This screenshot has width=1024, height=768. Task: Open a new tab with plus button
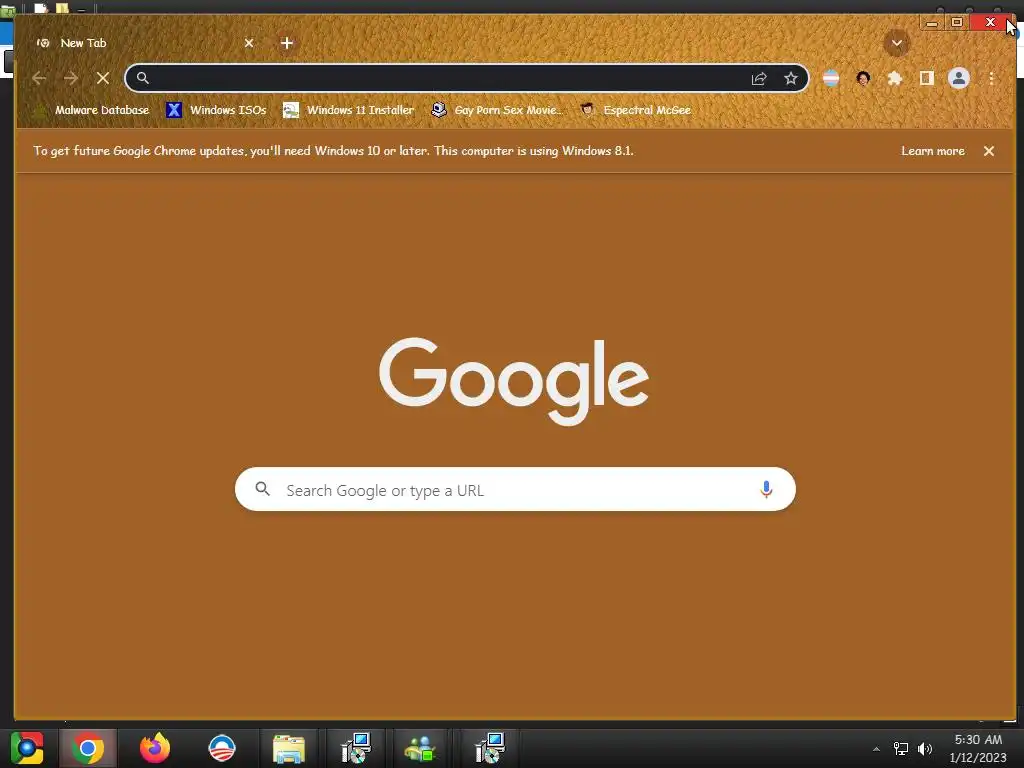[287, 43]
